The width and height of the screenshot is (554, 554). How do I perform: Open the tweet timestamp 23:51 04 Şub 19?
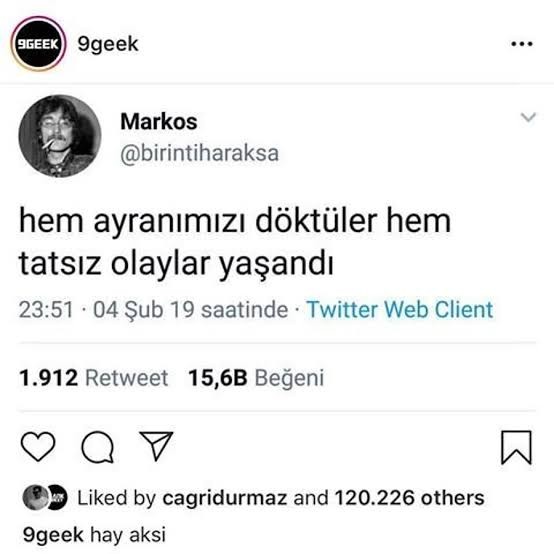pyautogui.click(x=153, y=310)
